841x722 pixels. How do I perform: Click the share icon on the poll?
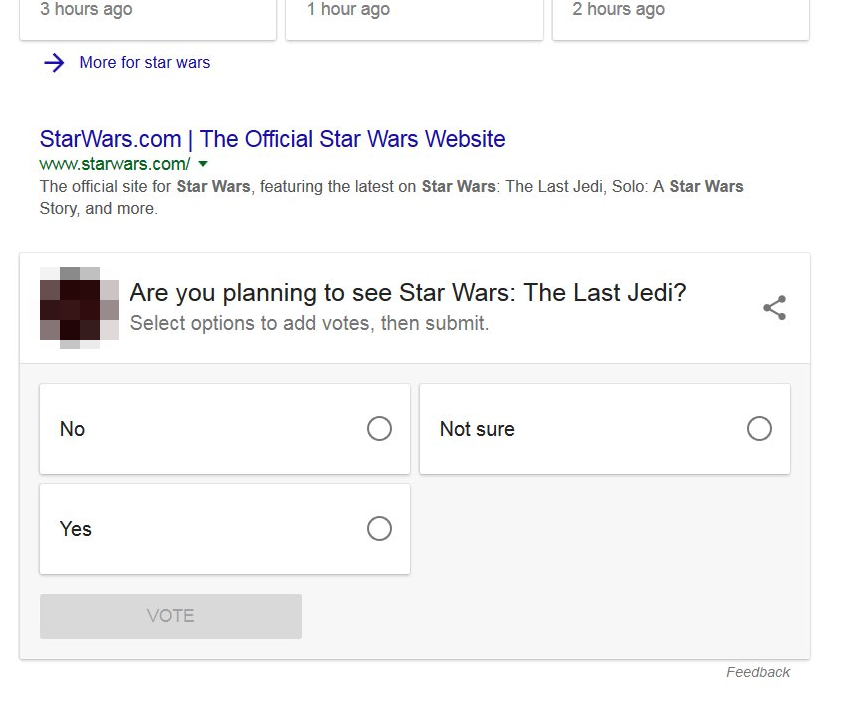[x=774, y=308]
